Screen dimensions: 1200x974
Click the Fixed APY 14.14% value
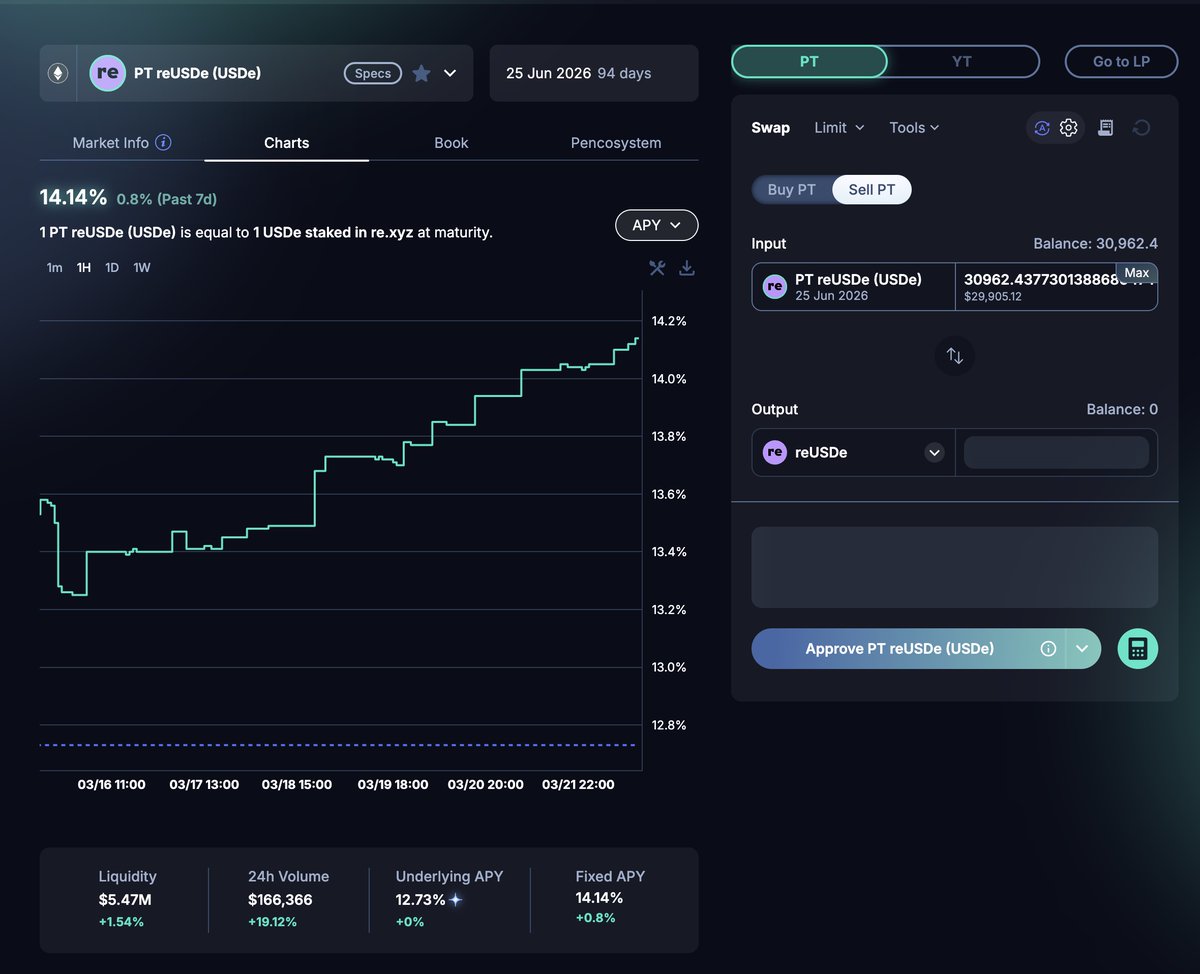tap(600, 898)
